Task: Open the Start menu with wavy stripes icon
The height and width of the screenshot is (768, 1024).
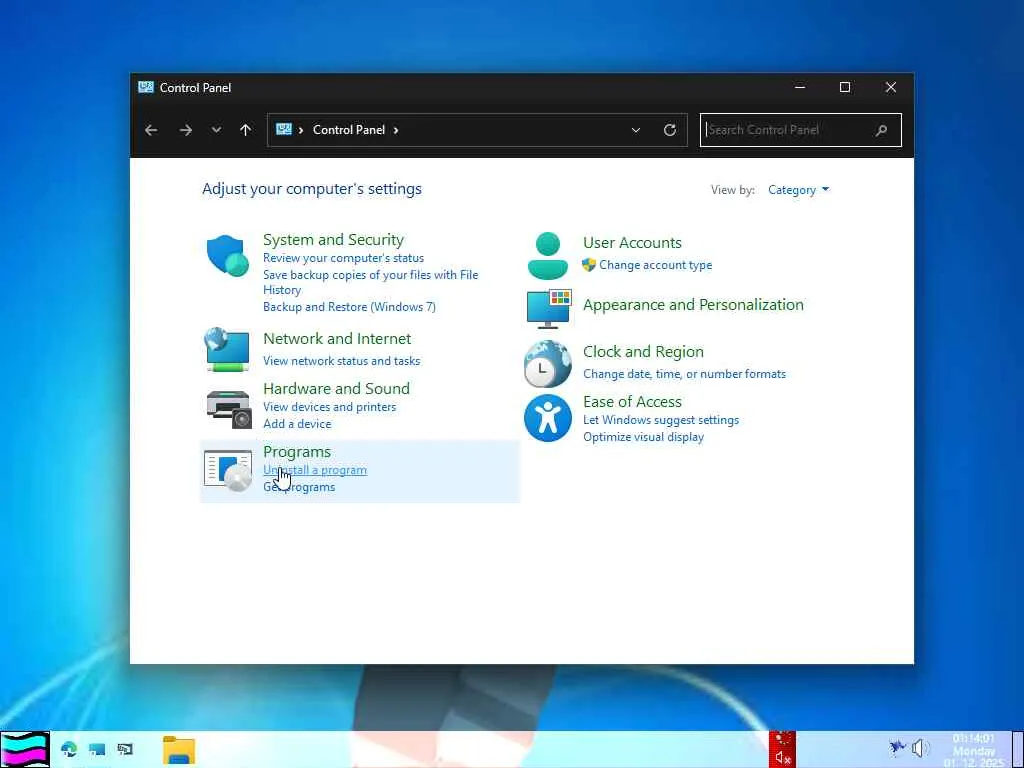Action: (x=25, y=750)
